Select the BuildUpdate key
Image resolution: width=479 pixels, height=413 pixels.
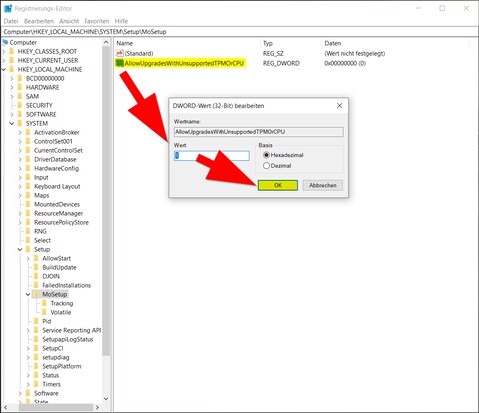(x=59, y=267)
